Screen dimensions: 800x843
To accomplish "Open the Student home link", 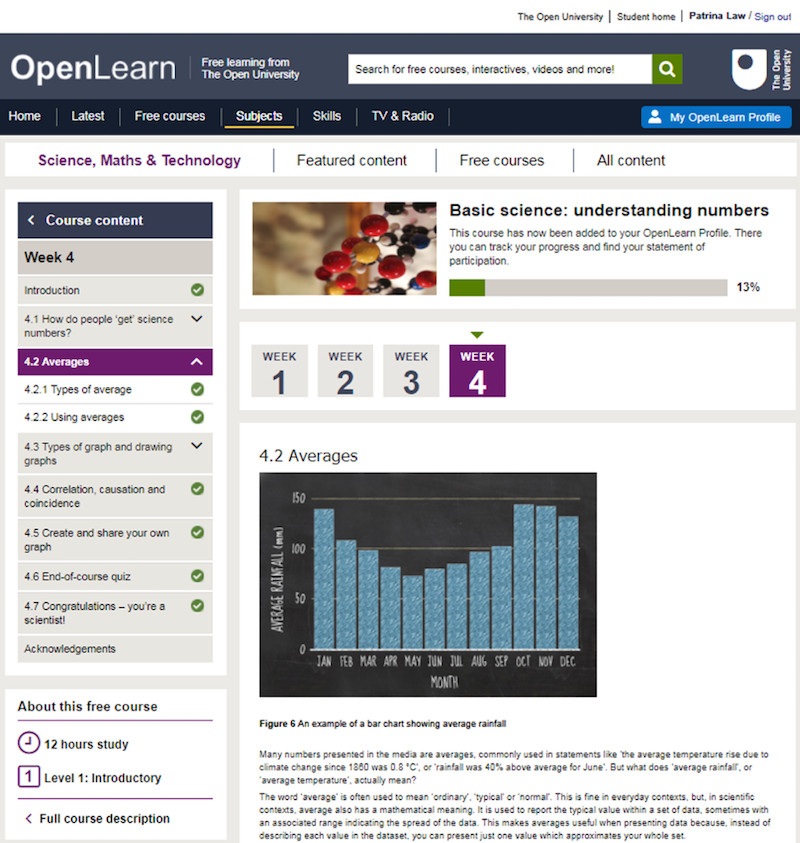I will point(646,17).
